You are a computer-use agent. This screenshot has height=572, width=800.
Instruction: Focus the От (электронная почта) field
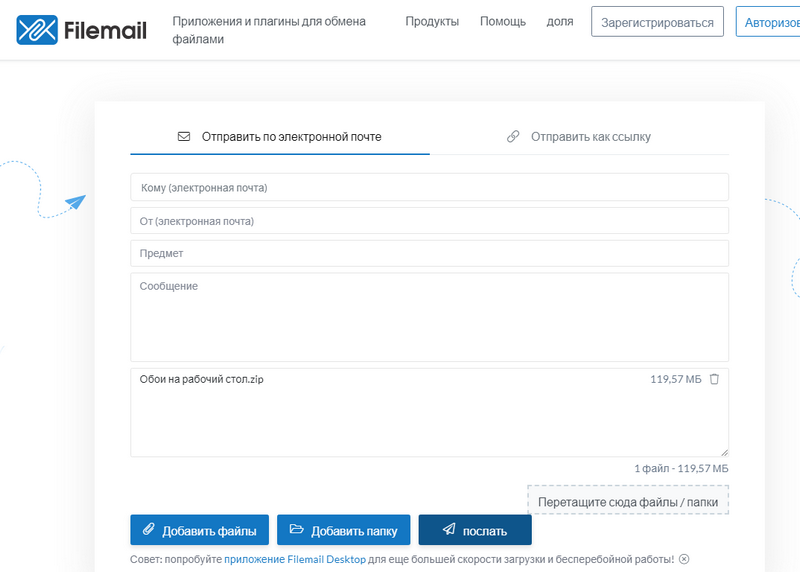point(429,220)
